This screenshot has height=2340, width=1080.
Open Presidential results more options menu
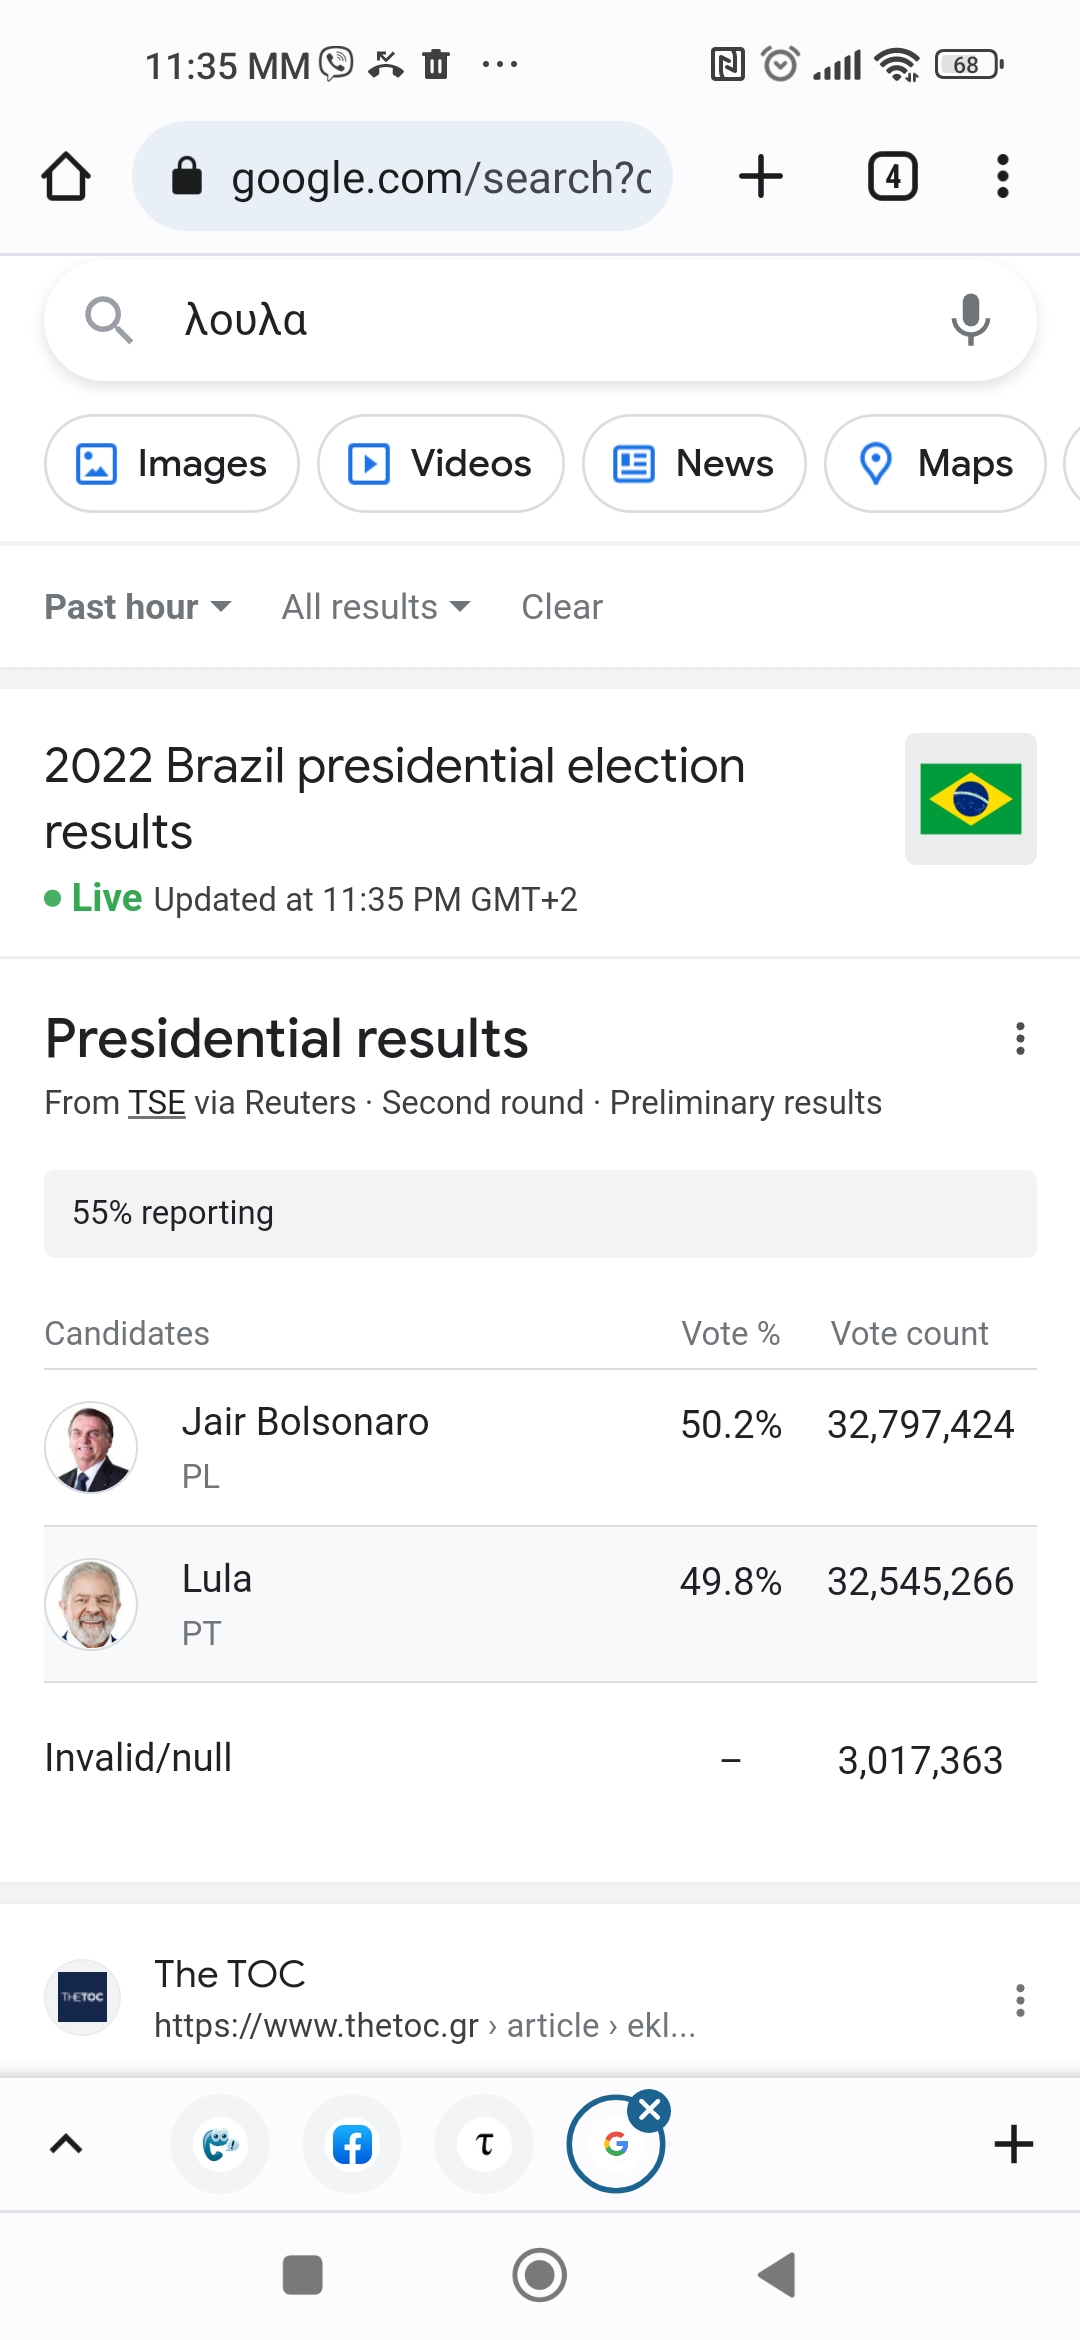(1019, 1038)
